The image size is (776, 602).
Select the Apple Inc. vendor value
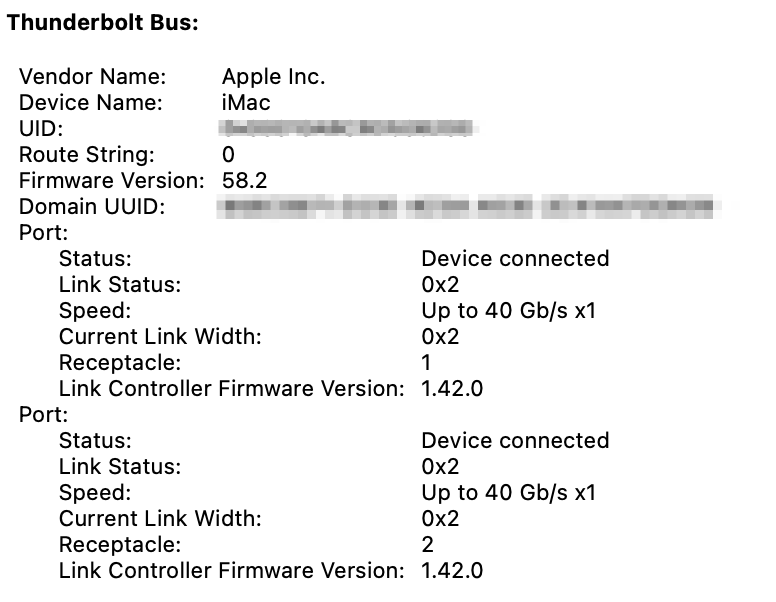tap(273, 76)
